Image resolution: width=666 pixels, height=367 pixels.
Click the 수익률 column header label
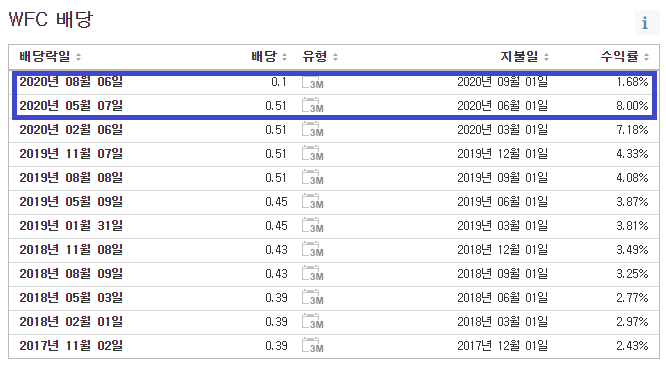(619, 56)
